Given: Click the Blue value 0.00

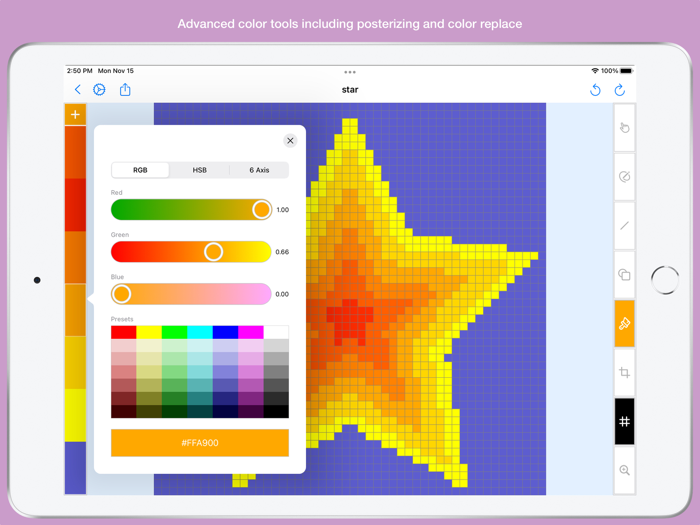Looking at the screenshot, I should pyautogui.click(x=282, y=294).
